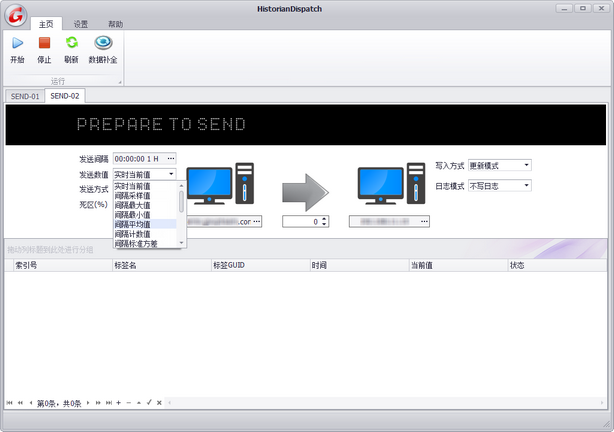The width and height of the screenshot is (614, 432).
Task: Add a record with the plus icon
Action: point(118,403)
